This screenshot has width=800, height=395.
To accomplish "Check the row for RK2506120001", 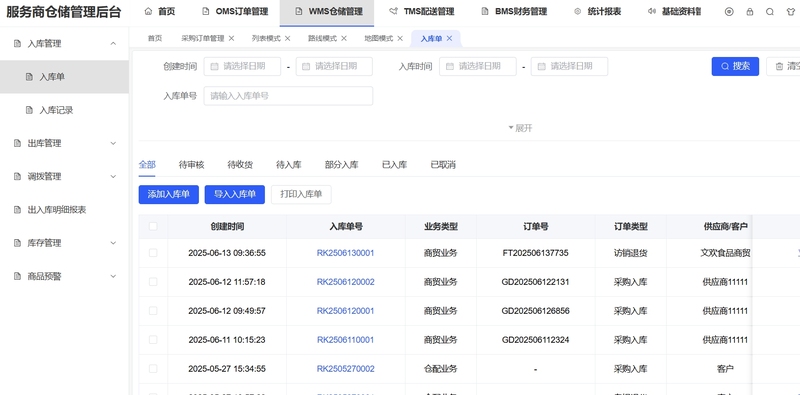I will 153,310.
